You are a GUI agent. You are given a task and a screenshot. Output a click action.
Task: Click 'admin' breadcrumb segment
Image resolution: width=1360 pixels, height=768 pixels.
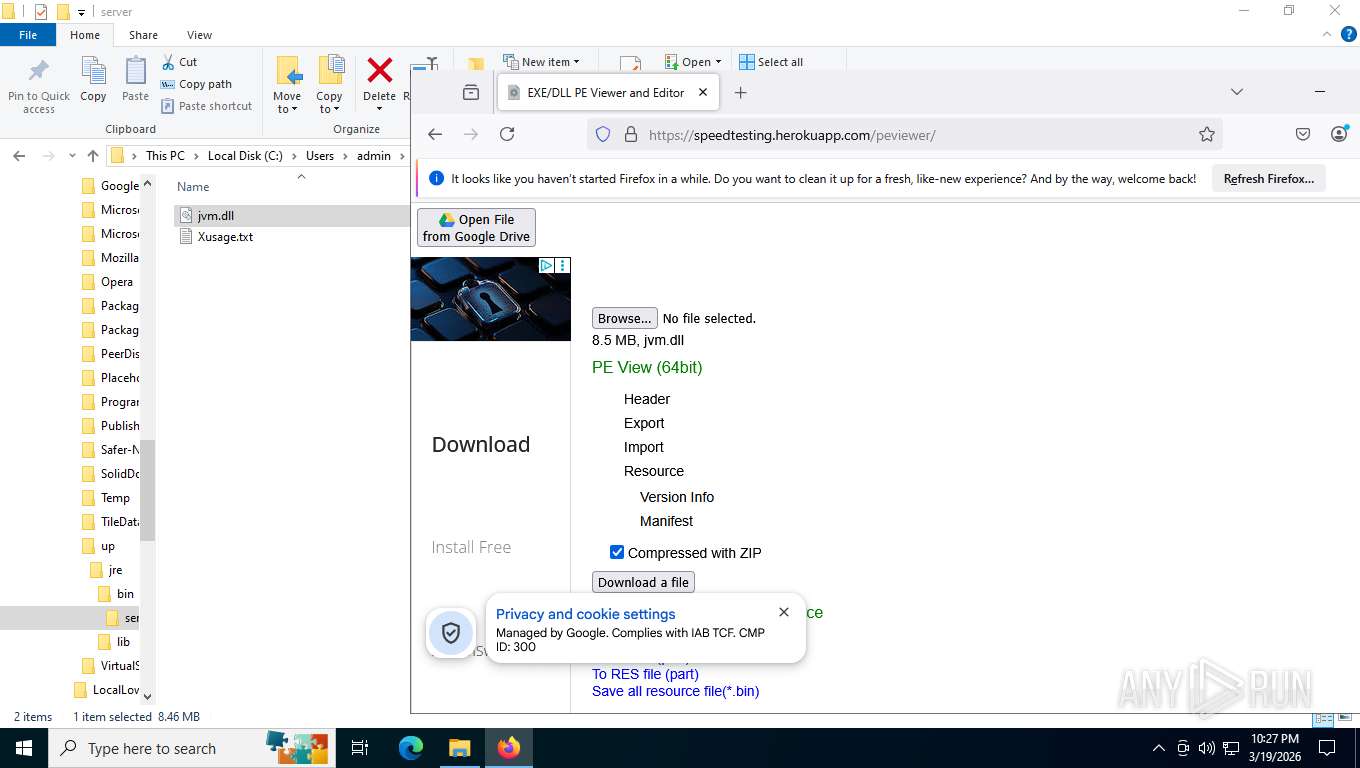click(374, 156)
